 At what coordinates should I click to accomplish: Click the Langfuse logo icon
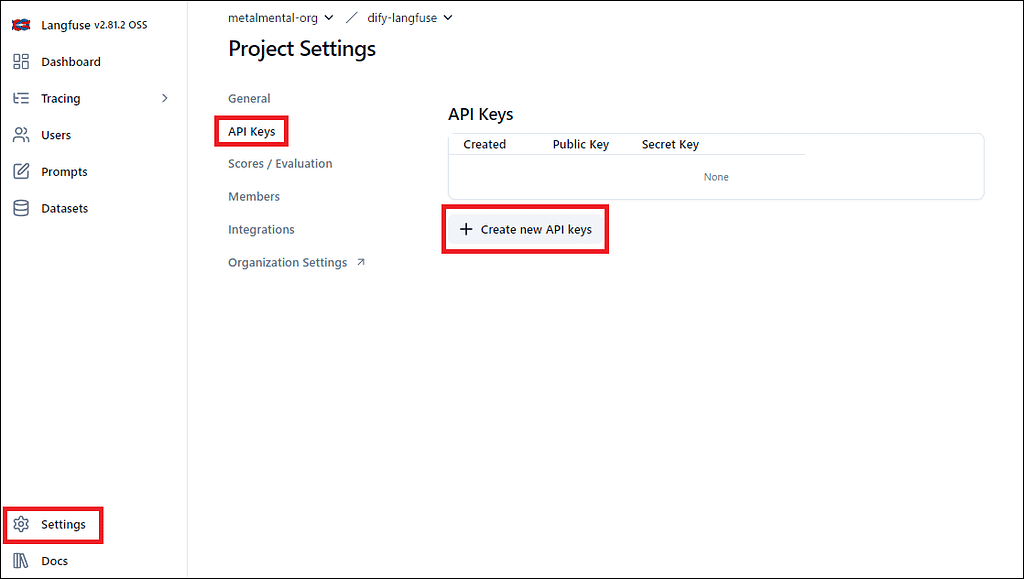[21, 24]
